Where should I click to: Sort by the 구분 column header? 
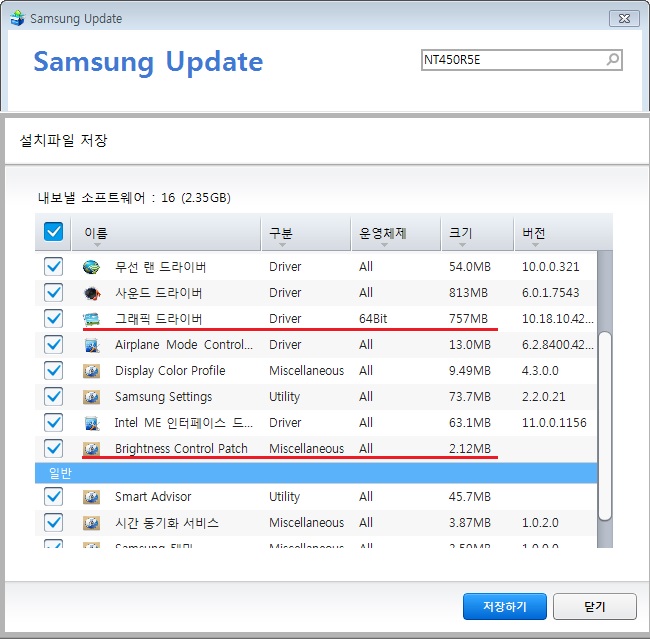pyautogui.click(x=306, y=233)
